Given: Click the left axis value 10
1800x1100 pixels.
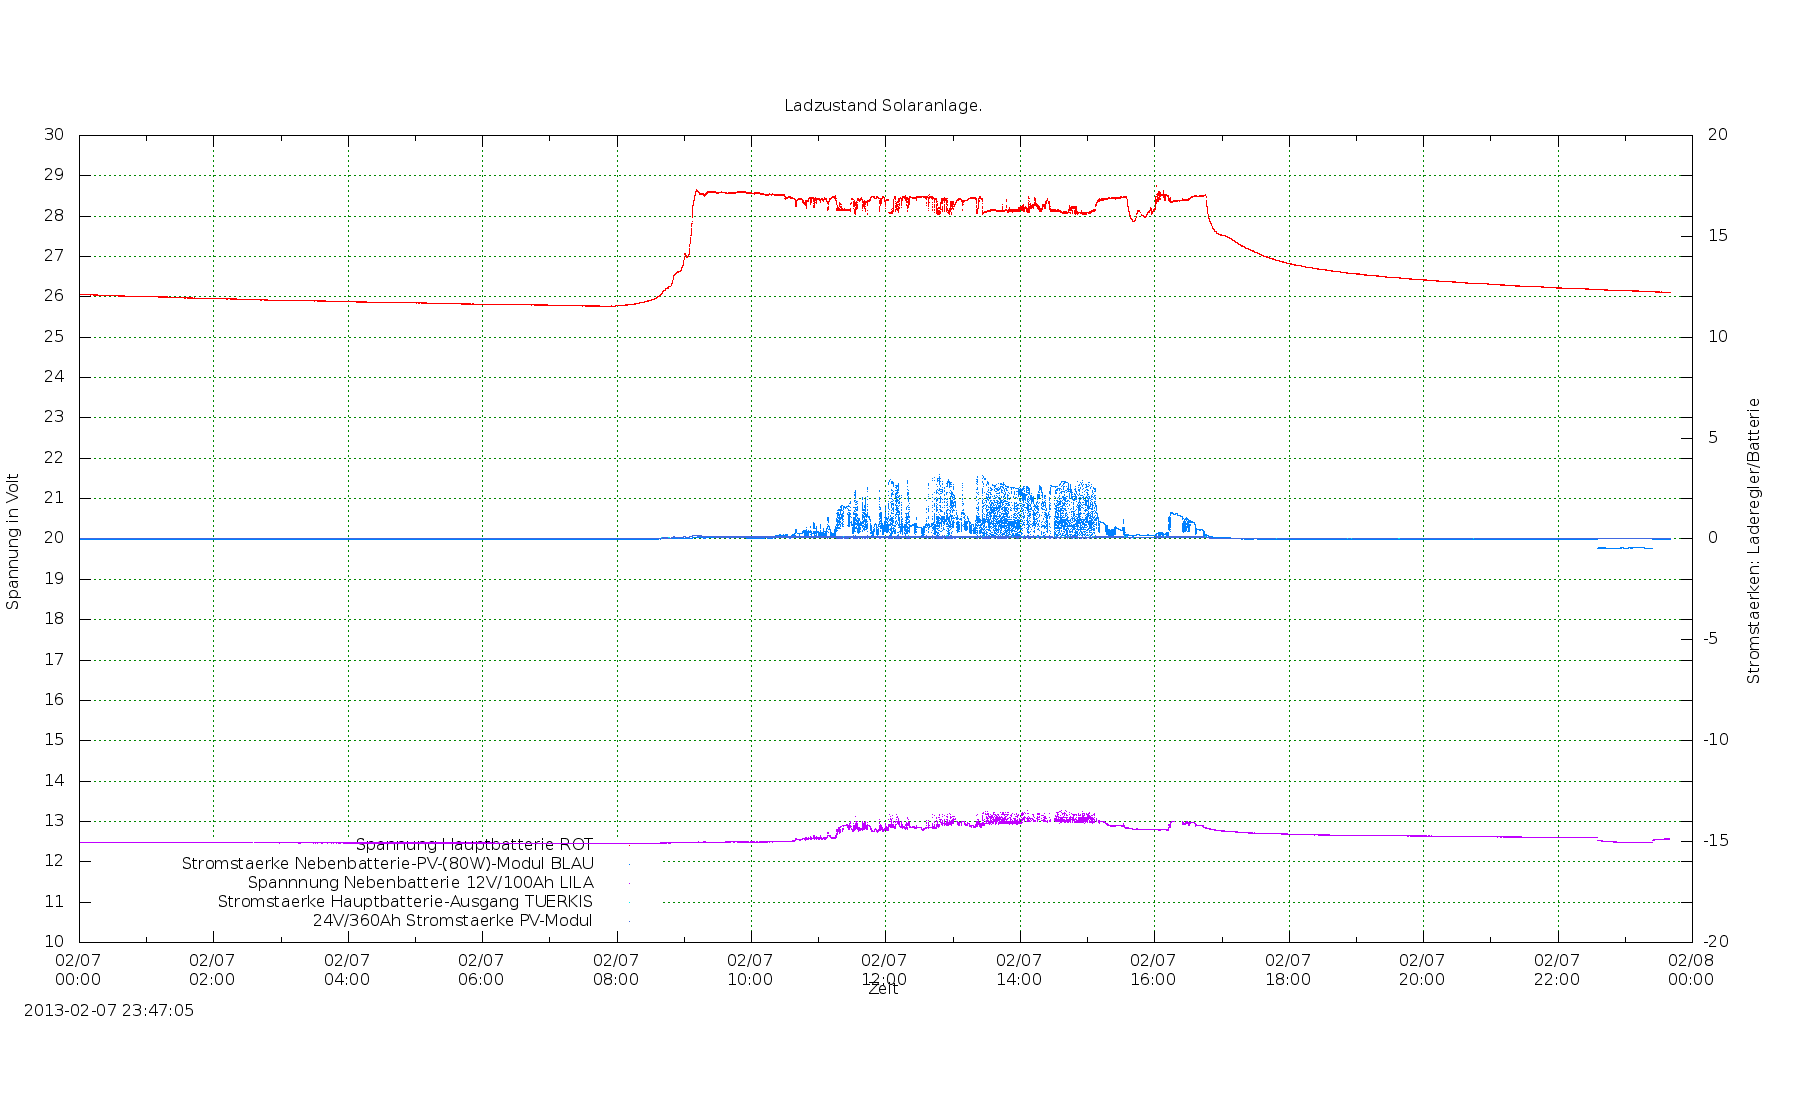Looking at the screenshot, I should pos(54,941).
